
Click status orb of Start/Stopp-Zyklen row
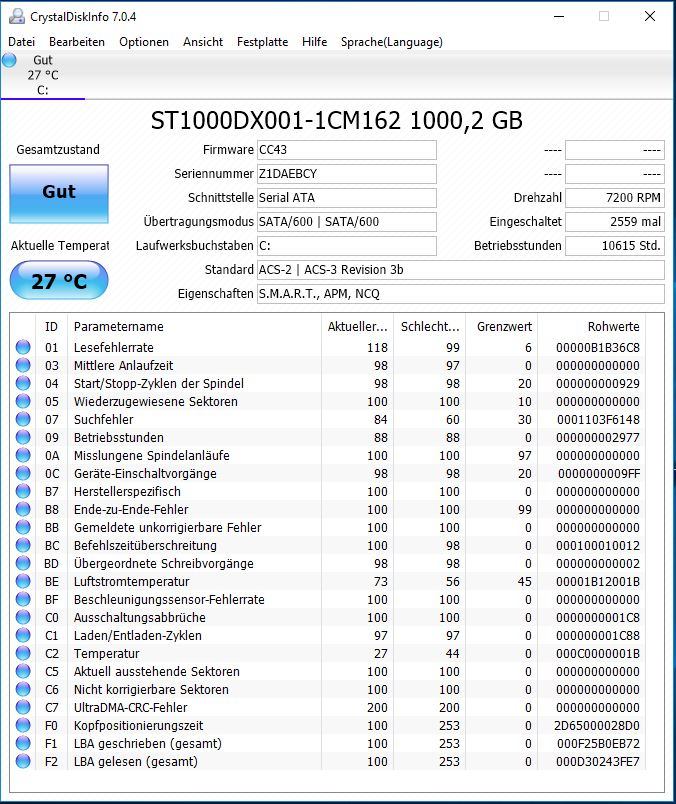point(23,383)
